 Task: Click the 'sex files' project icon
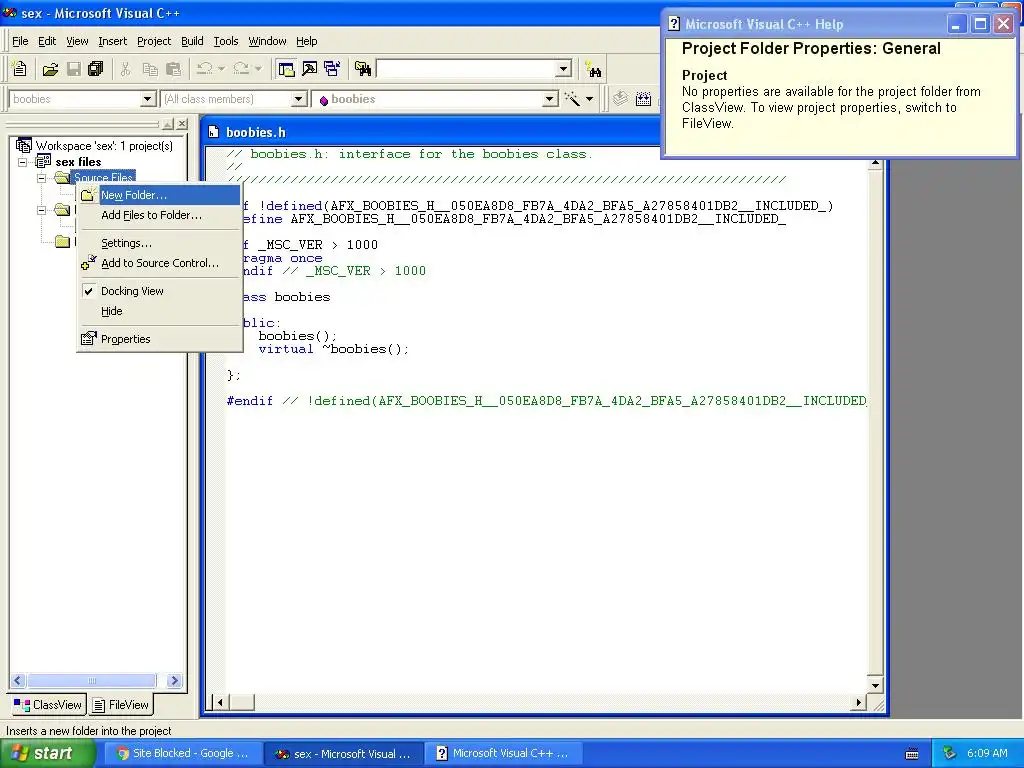43,161
